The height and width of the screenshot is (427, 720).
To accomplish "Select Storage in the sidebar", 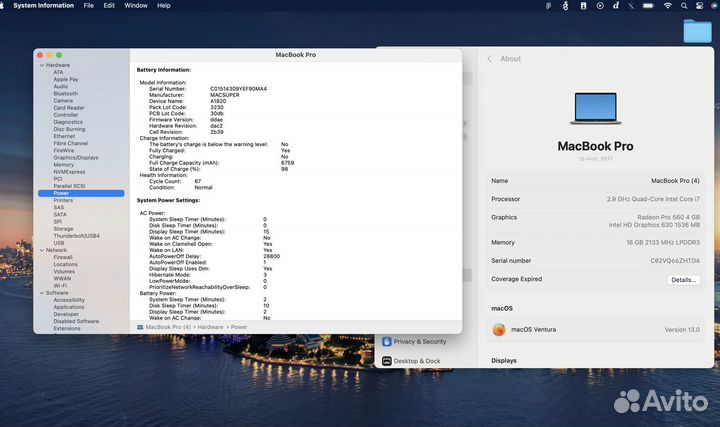I will (x=63, y=229).
